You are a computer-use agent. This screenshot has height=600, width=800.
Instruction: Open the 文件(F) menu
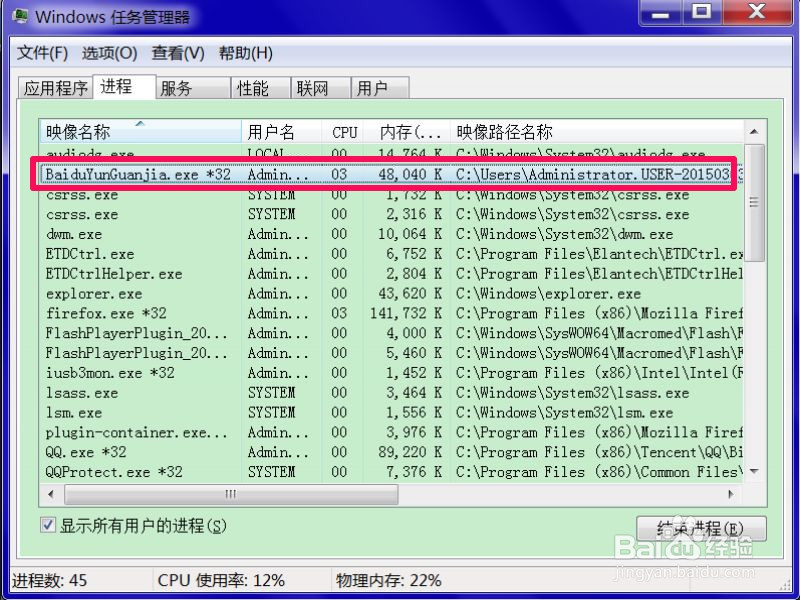pos(42,53)
